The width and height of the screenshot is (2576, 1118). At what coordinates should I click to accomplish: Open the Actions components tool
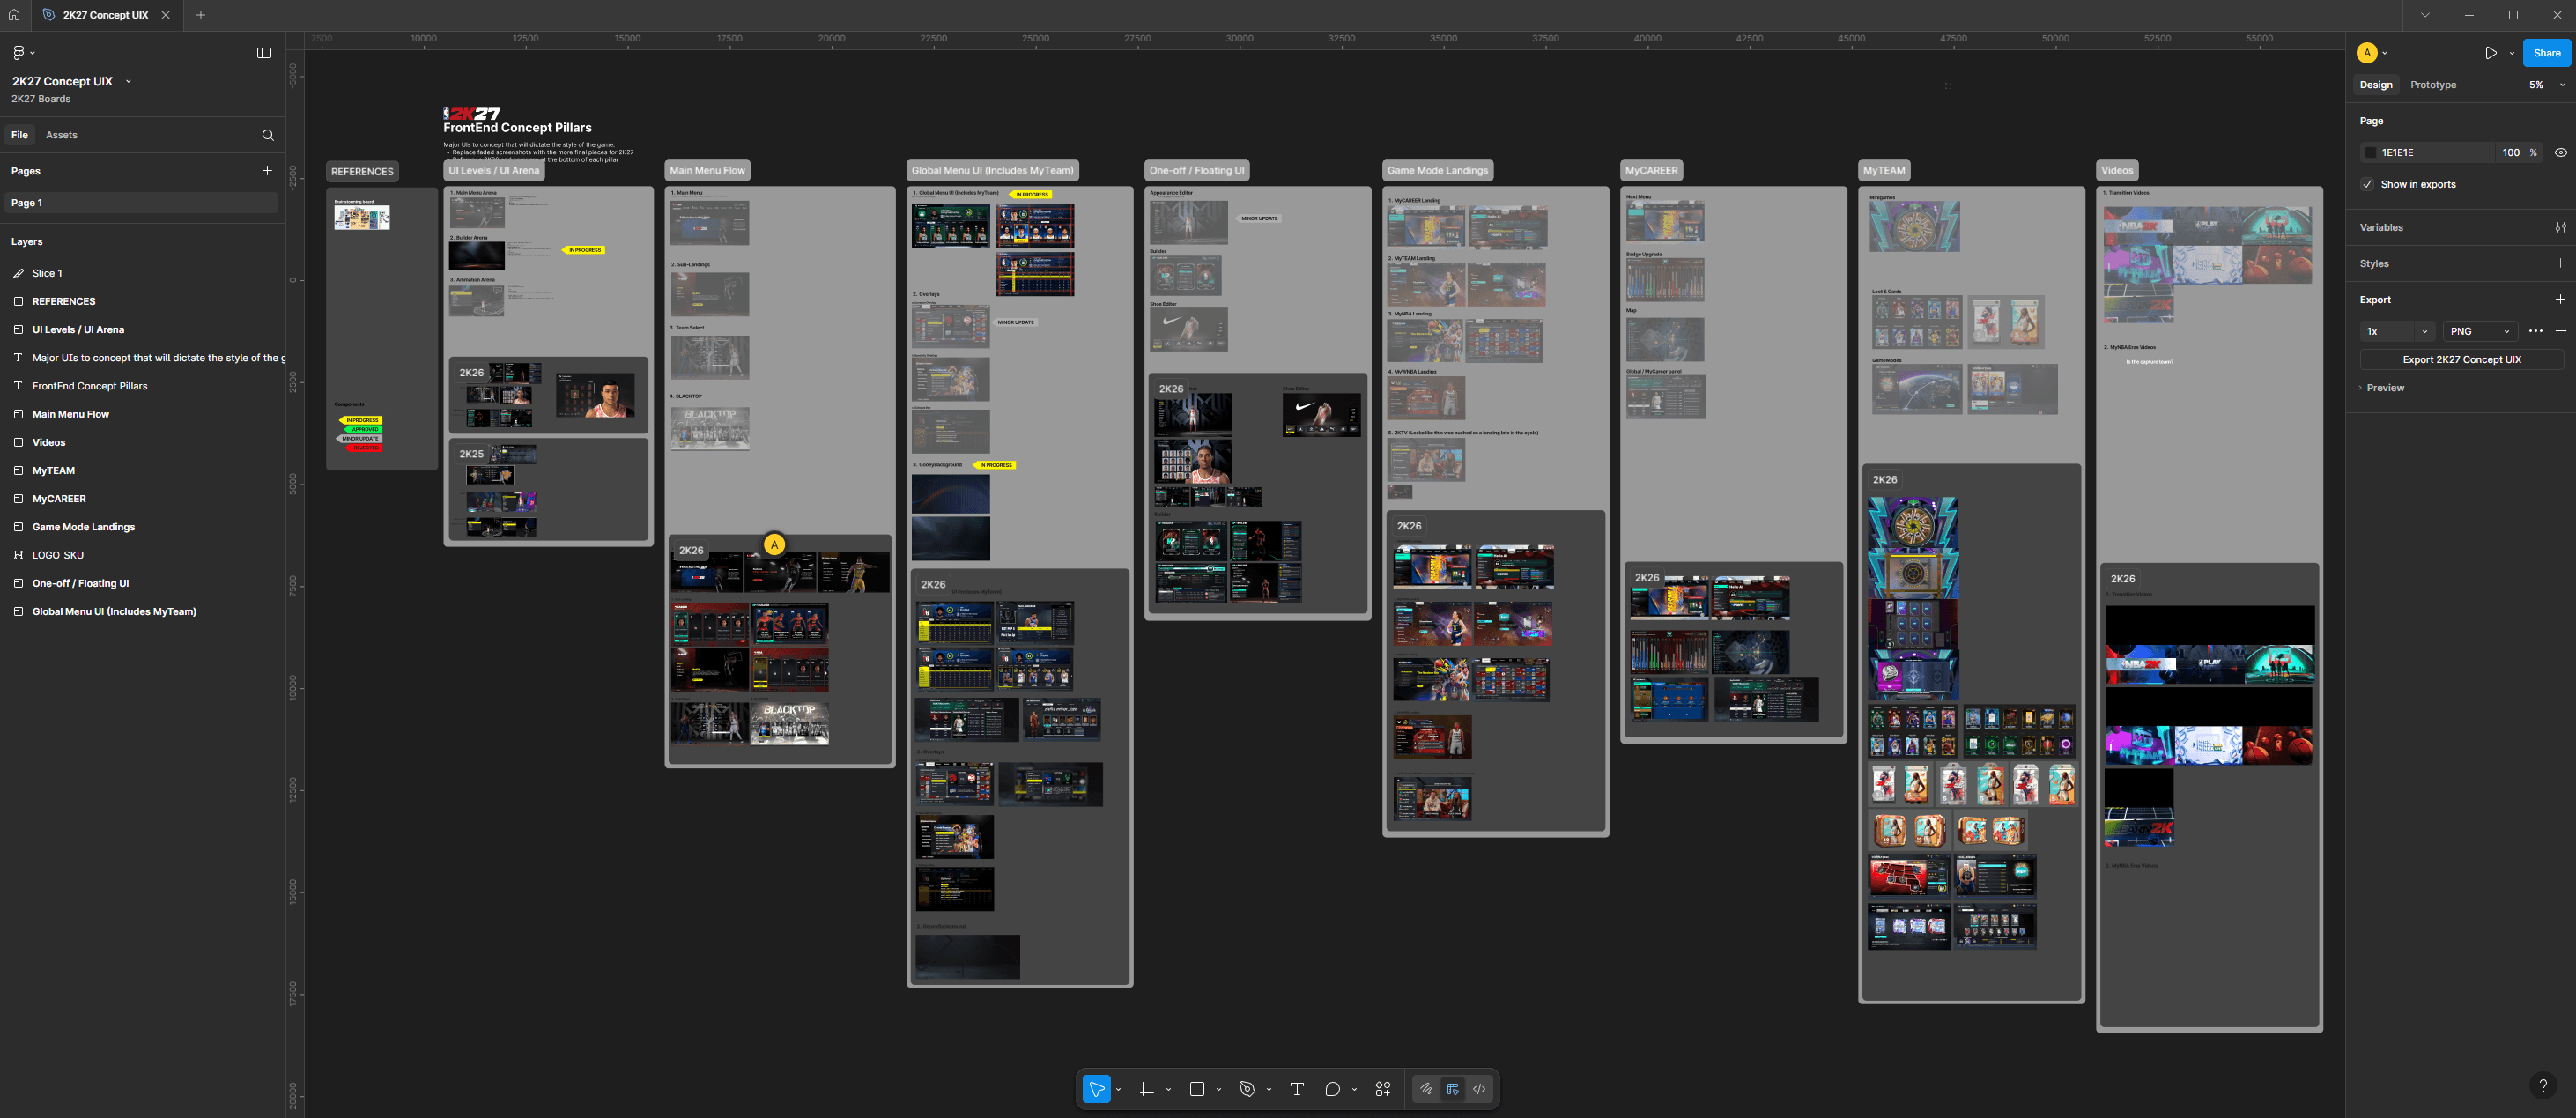[x=1383, y=1089]
